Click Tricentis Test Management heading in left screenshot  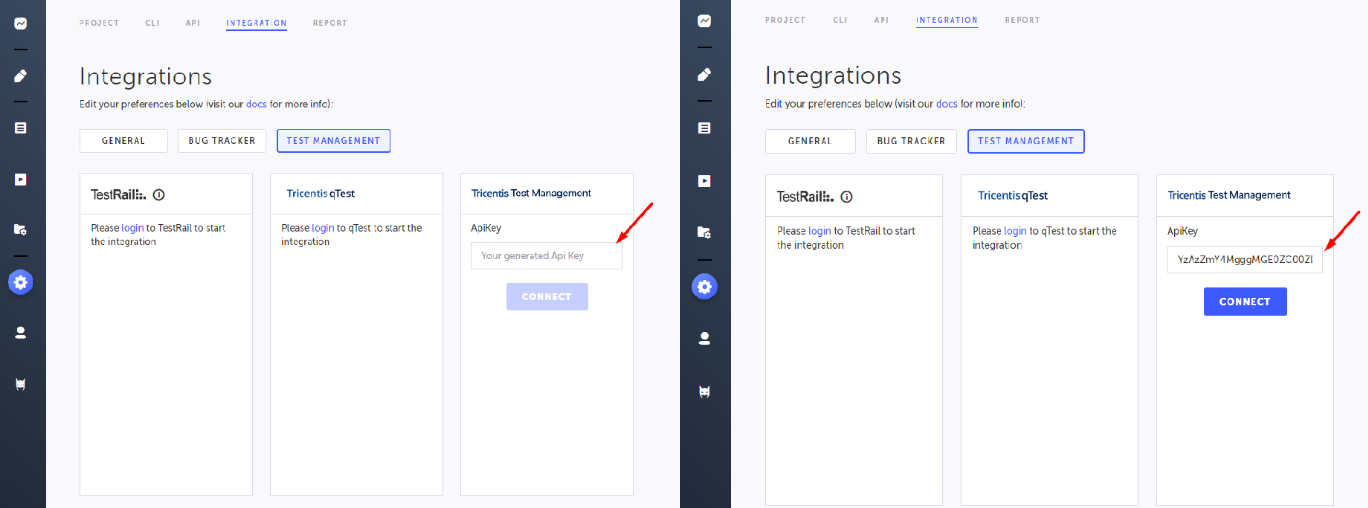pos(531,193)
